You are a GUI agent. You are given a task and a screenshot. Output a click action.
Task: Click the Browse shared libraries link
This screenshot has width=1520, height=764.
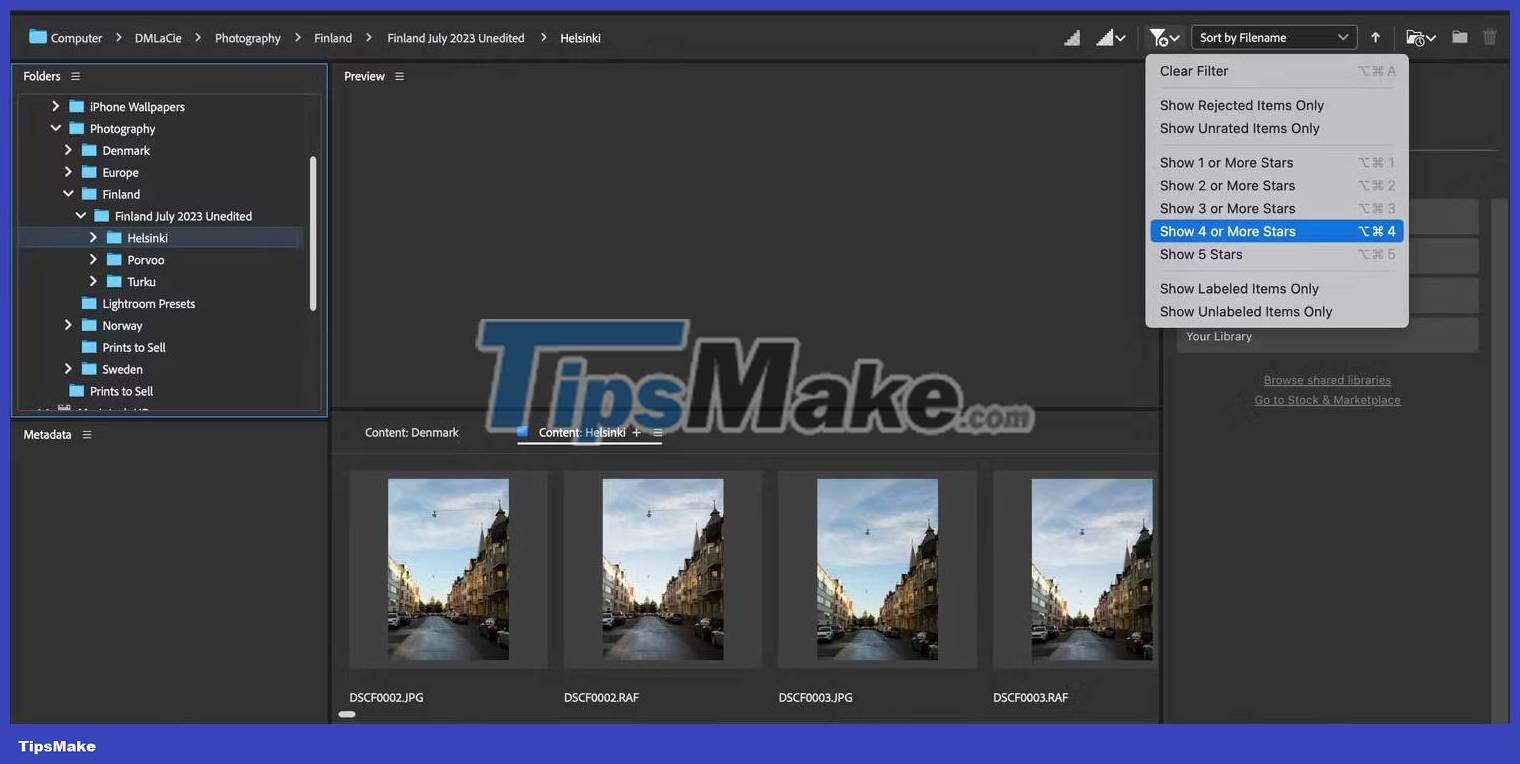(x=1327, y=380)
